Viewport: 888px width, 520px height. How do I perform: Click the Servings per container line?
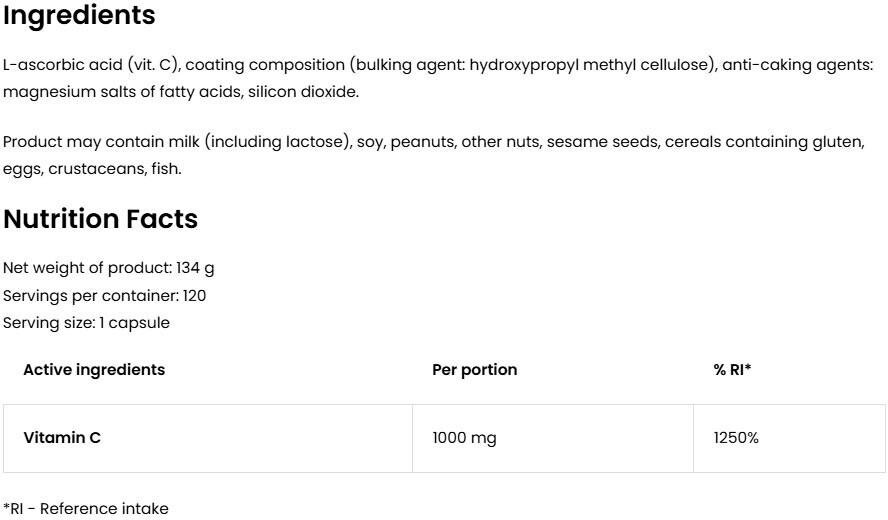105,295
